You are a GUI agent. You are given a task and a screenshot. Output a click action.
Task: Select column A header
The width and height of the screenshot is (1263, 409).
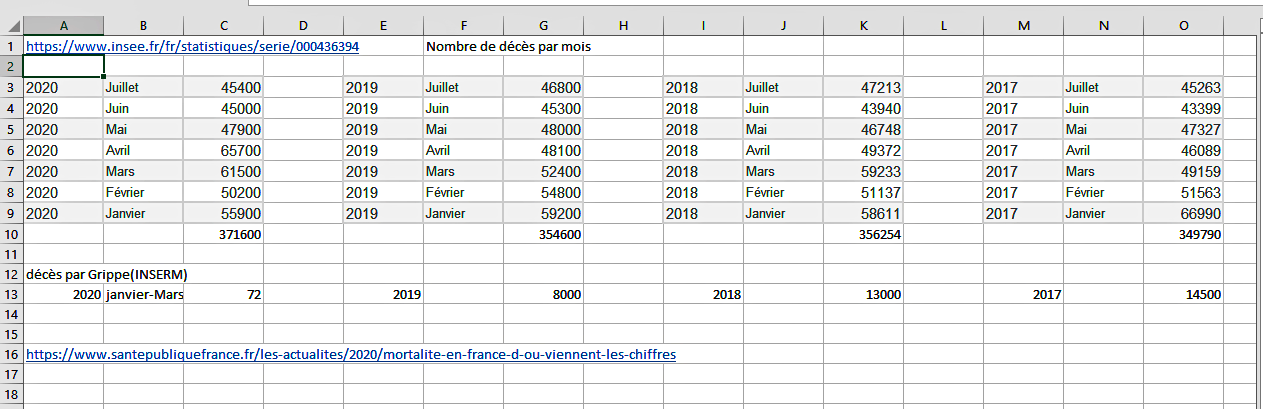tap(64, 26)
